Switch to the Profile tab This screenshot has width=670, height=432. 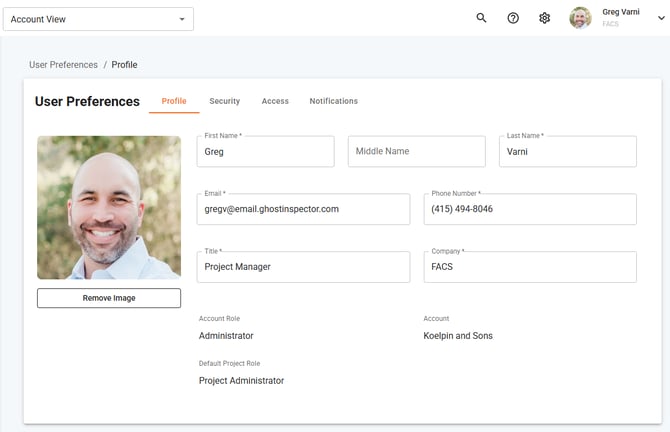click(x=174, y=101)
